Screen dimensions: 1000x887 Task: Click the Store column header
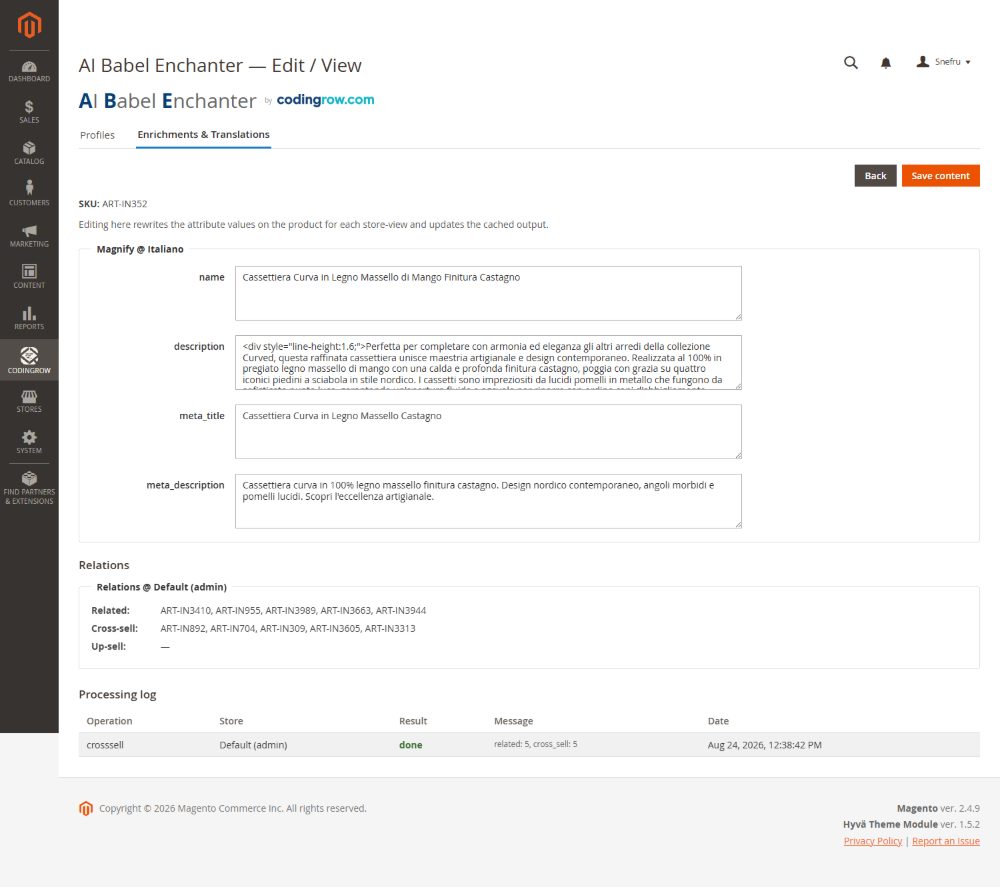coord(232,721)
